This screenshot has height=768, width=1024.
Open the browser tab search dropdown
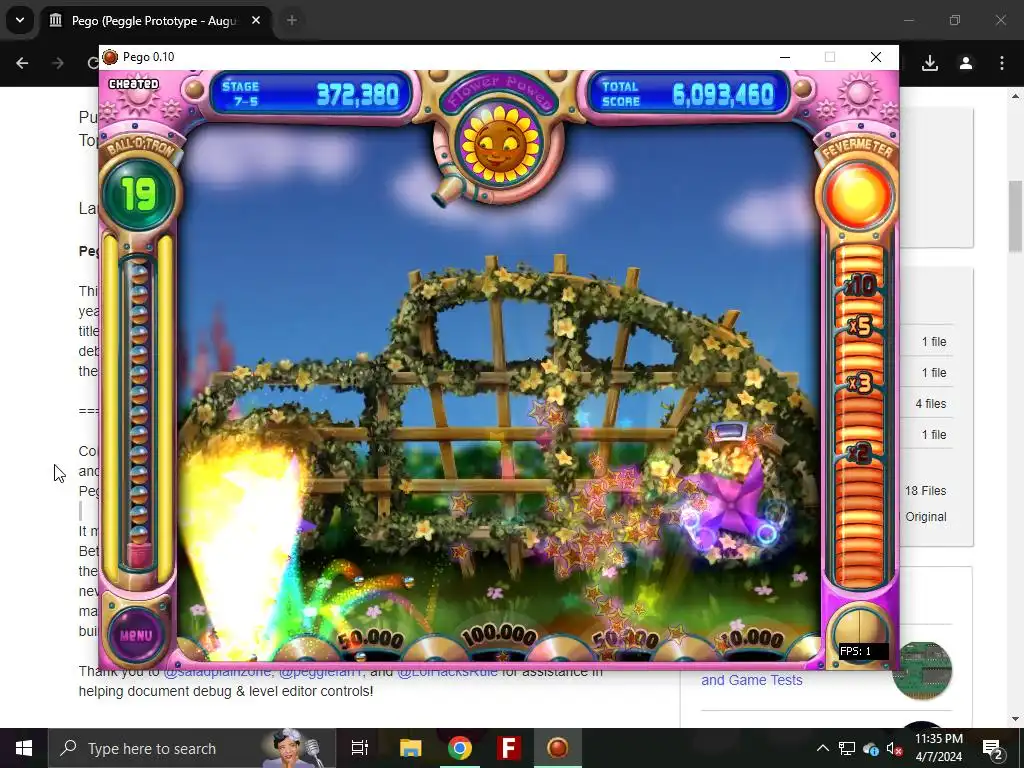point(20,20)
